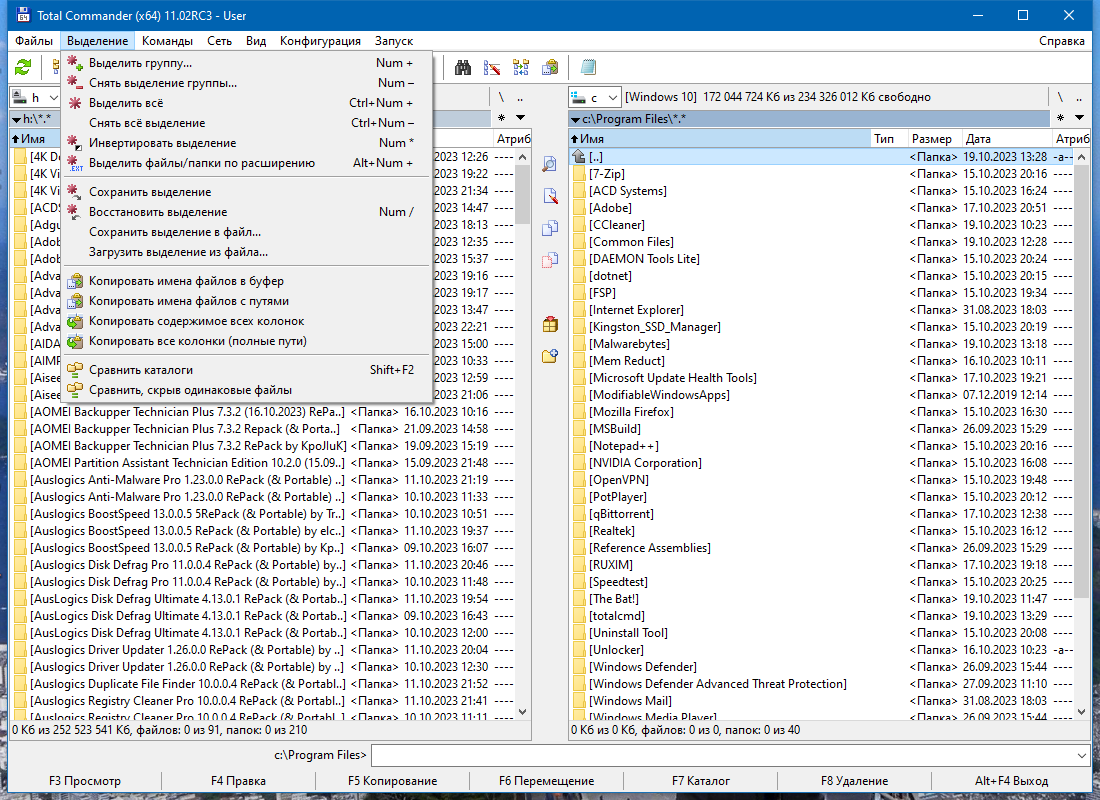Select the 'Сравнить каталоги' menu entry
This screenshot has height=800, width=1100.
tap(141, 370)
